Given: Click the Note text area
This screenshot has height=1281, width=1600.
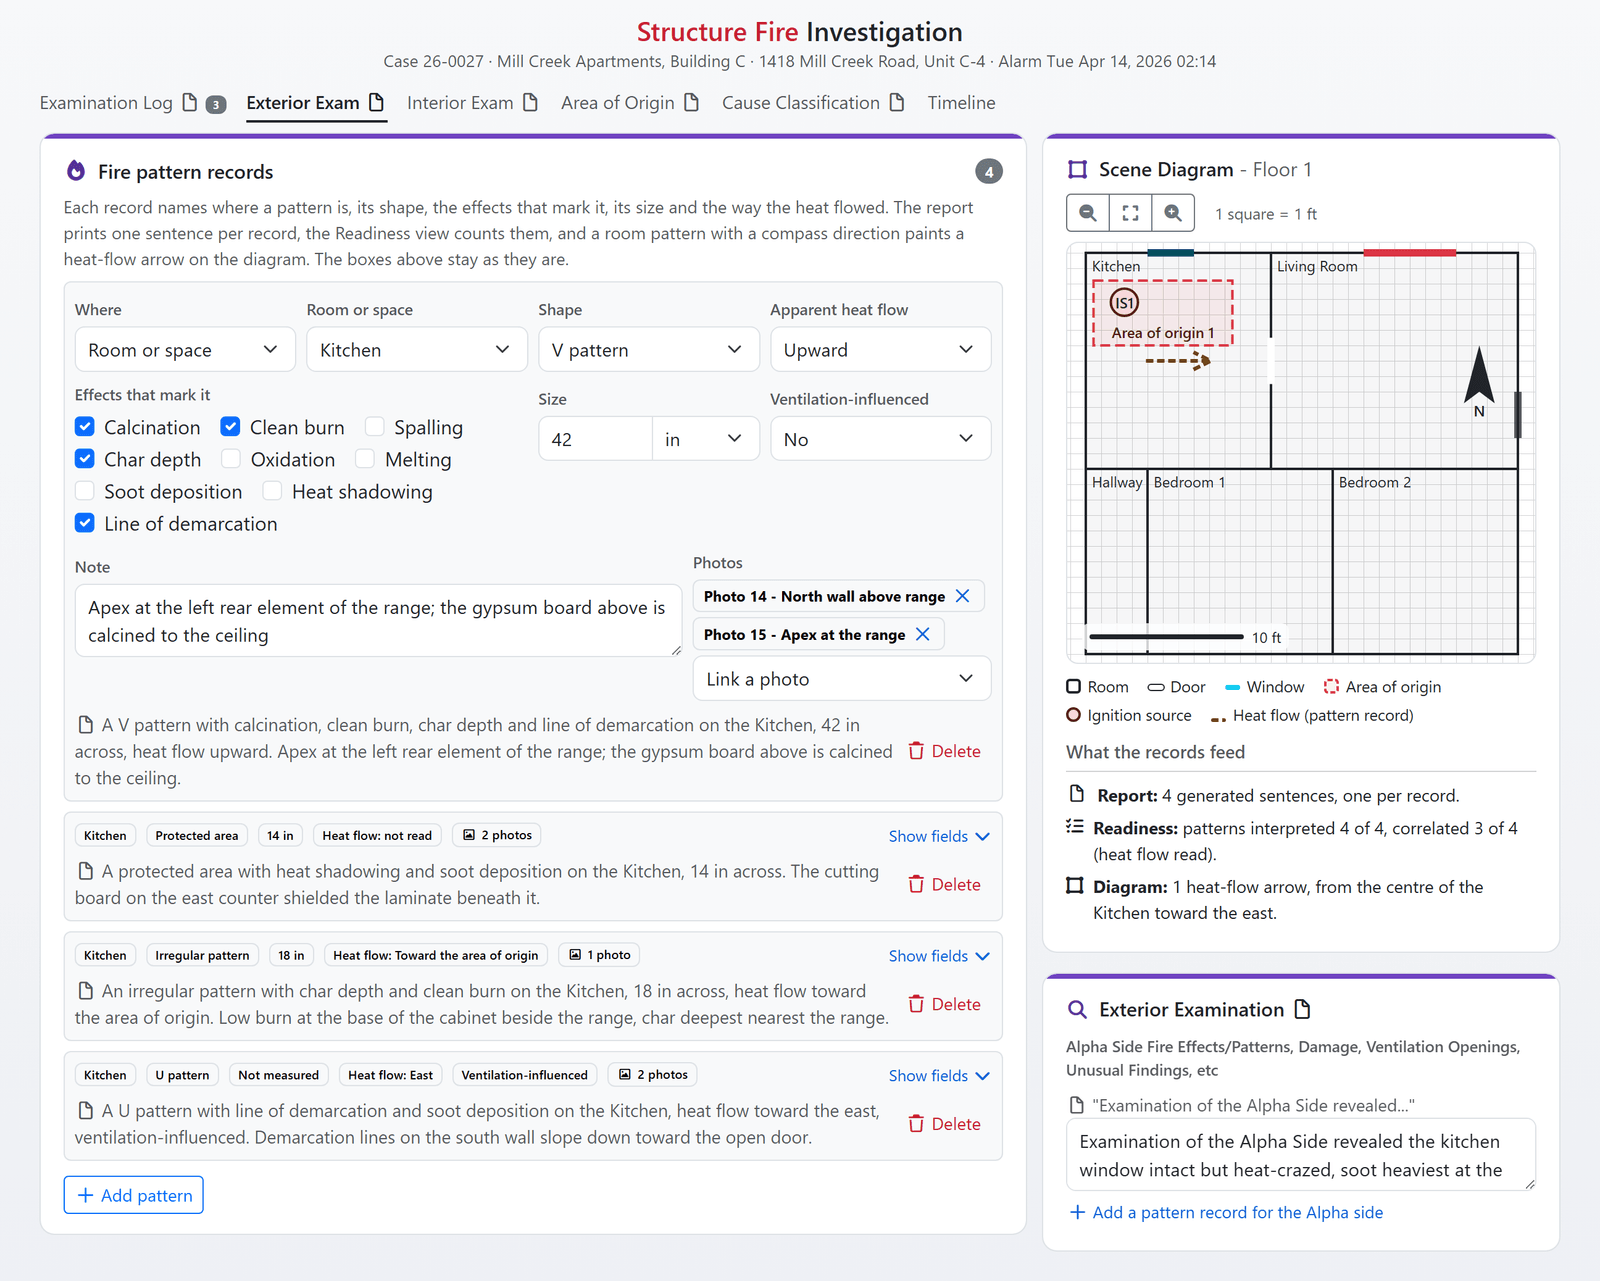Looking at the screenshot, I should (378, 620).
